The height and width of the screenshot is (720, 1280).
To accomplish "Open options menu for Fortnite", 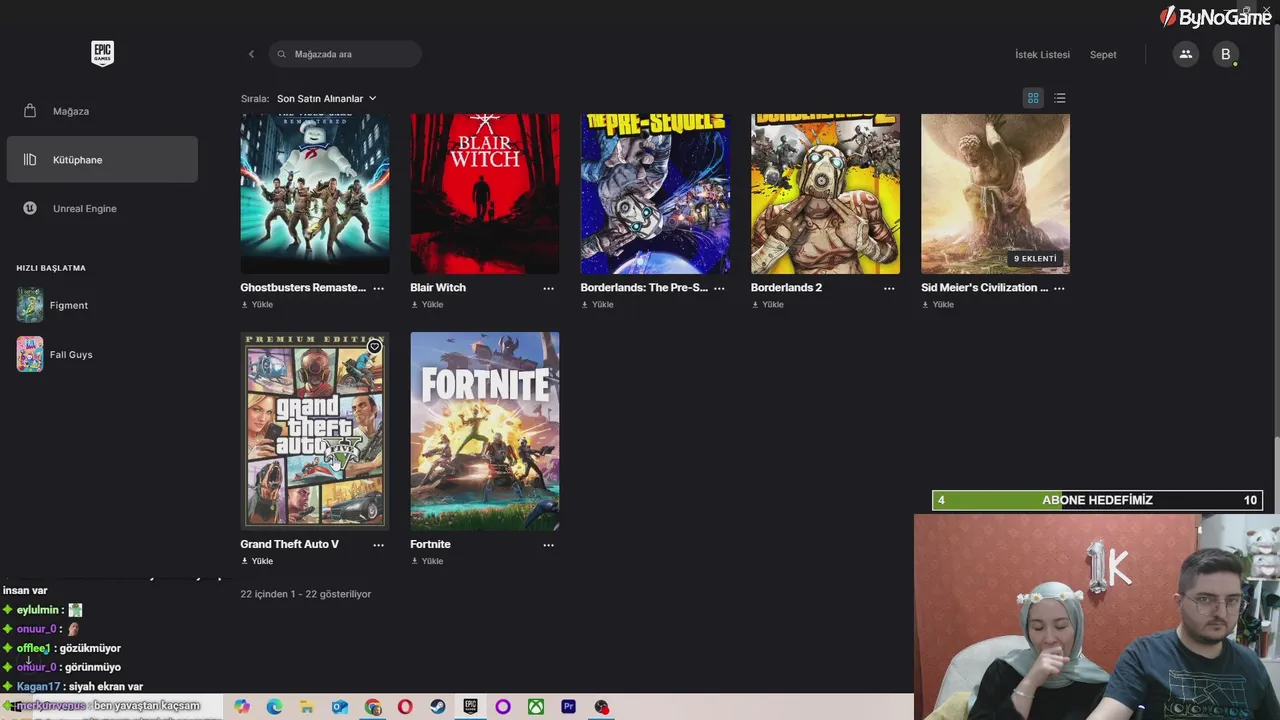I will (x=548, y=545).
